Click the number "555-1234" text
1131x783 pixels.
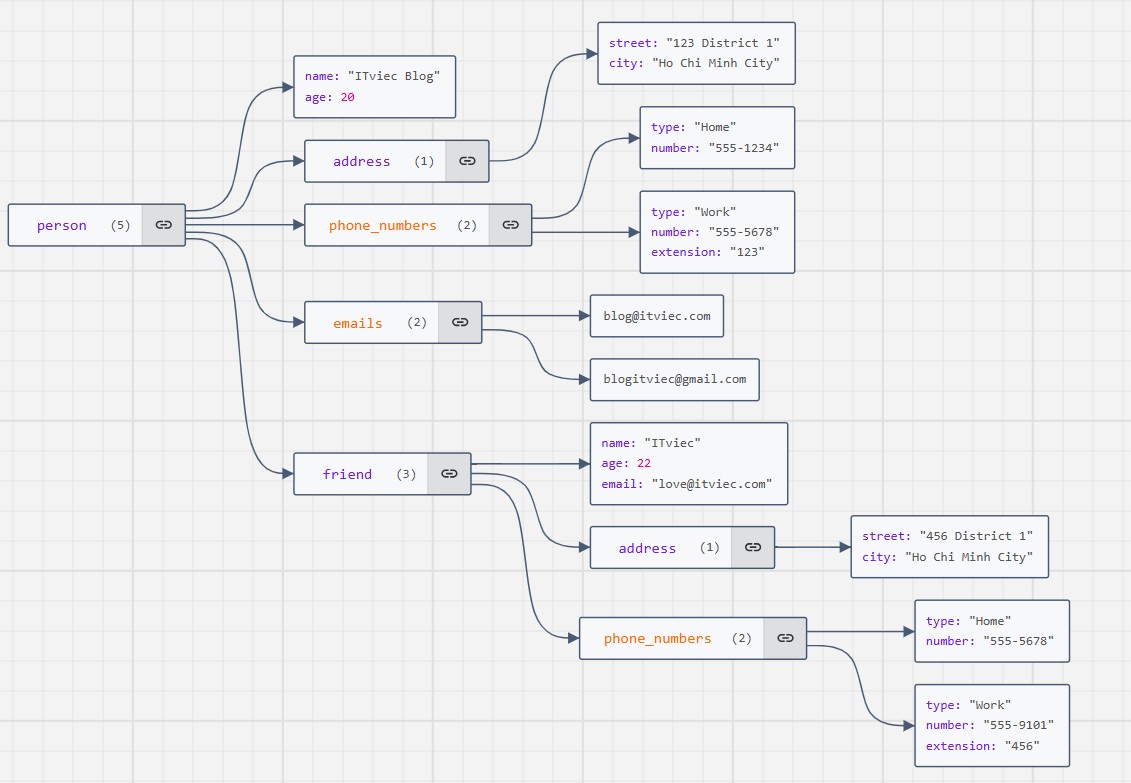715,148
